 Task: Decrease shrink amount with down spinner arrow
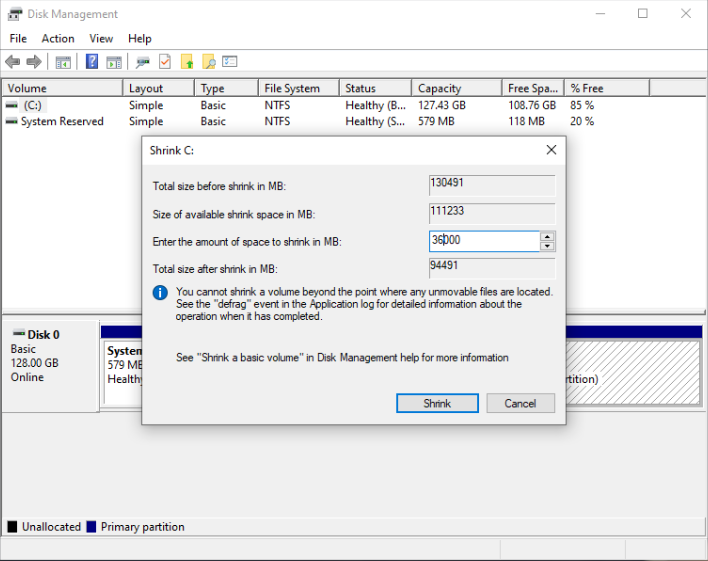pyautogui.click(x=547, y=246)
